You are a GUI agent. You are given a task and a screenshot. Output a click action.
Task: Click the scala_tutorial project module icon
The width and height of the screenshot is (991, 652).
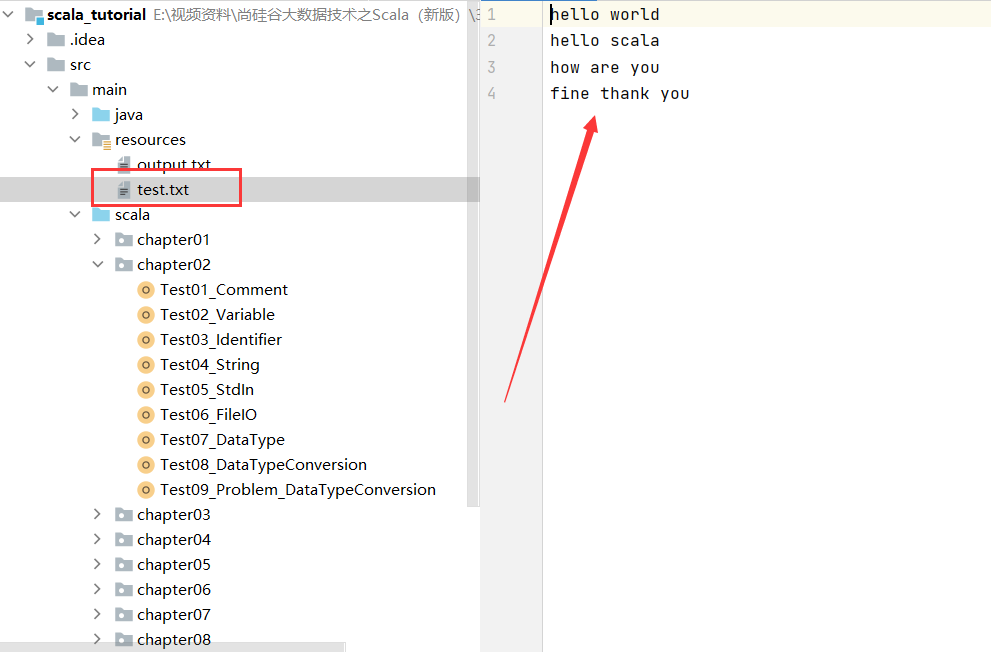point(34,15)
